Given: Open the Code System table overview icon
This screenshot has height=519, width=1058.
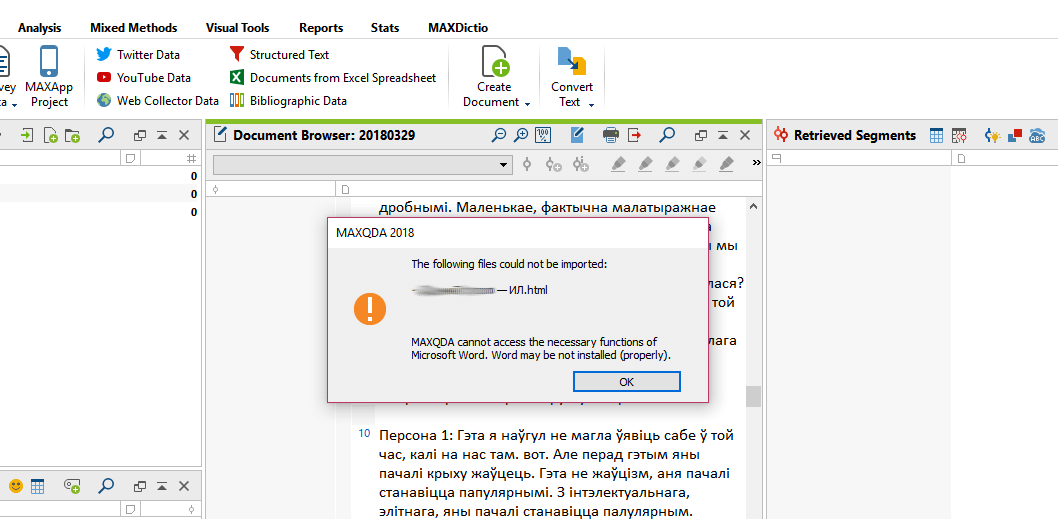Looking at the screenshot, I should (37, 485).
